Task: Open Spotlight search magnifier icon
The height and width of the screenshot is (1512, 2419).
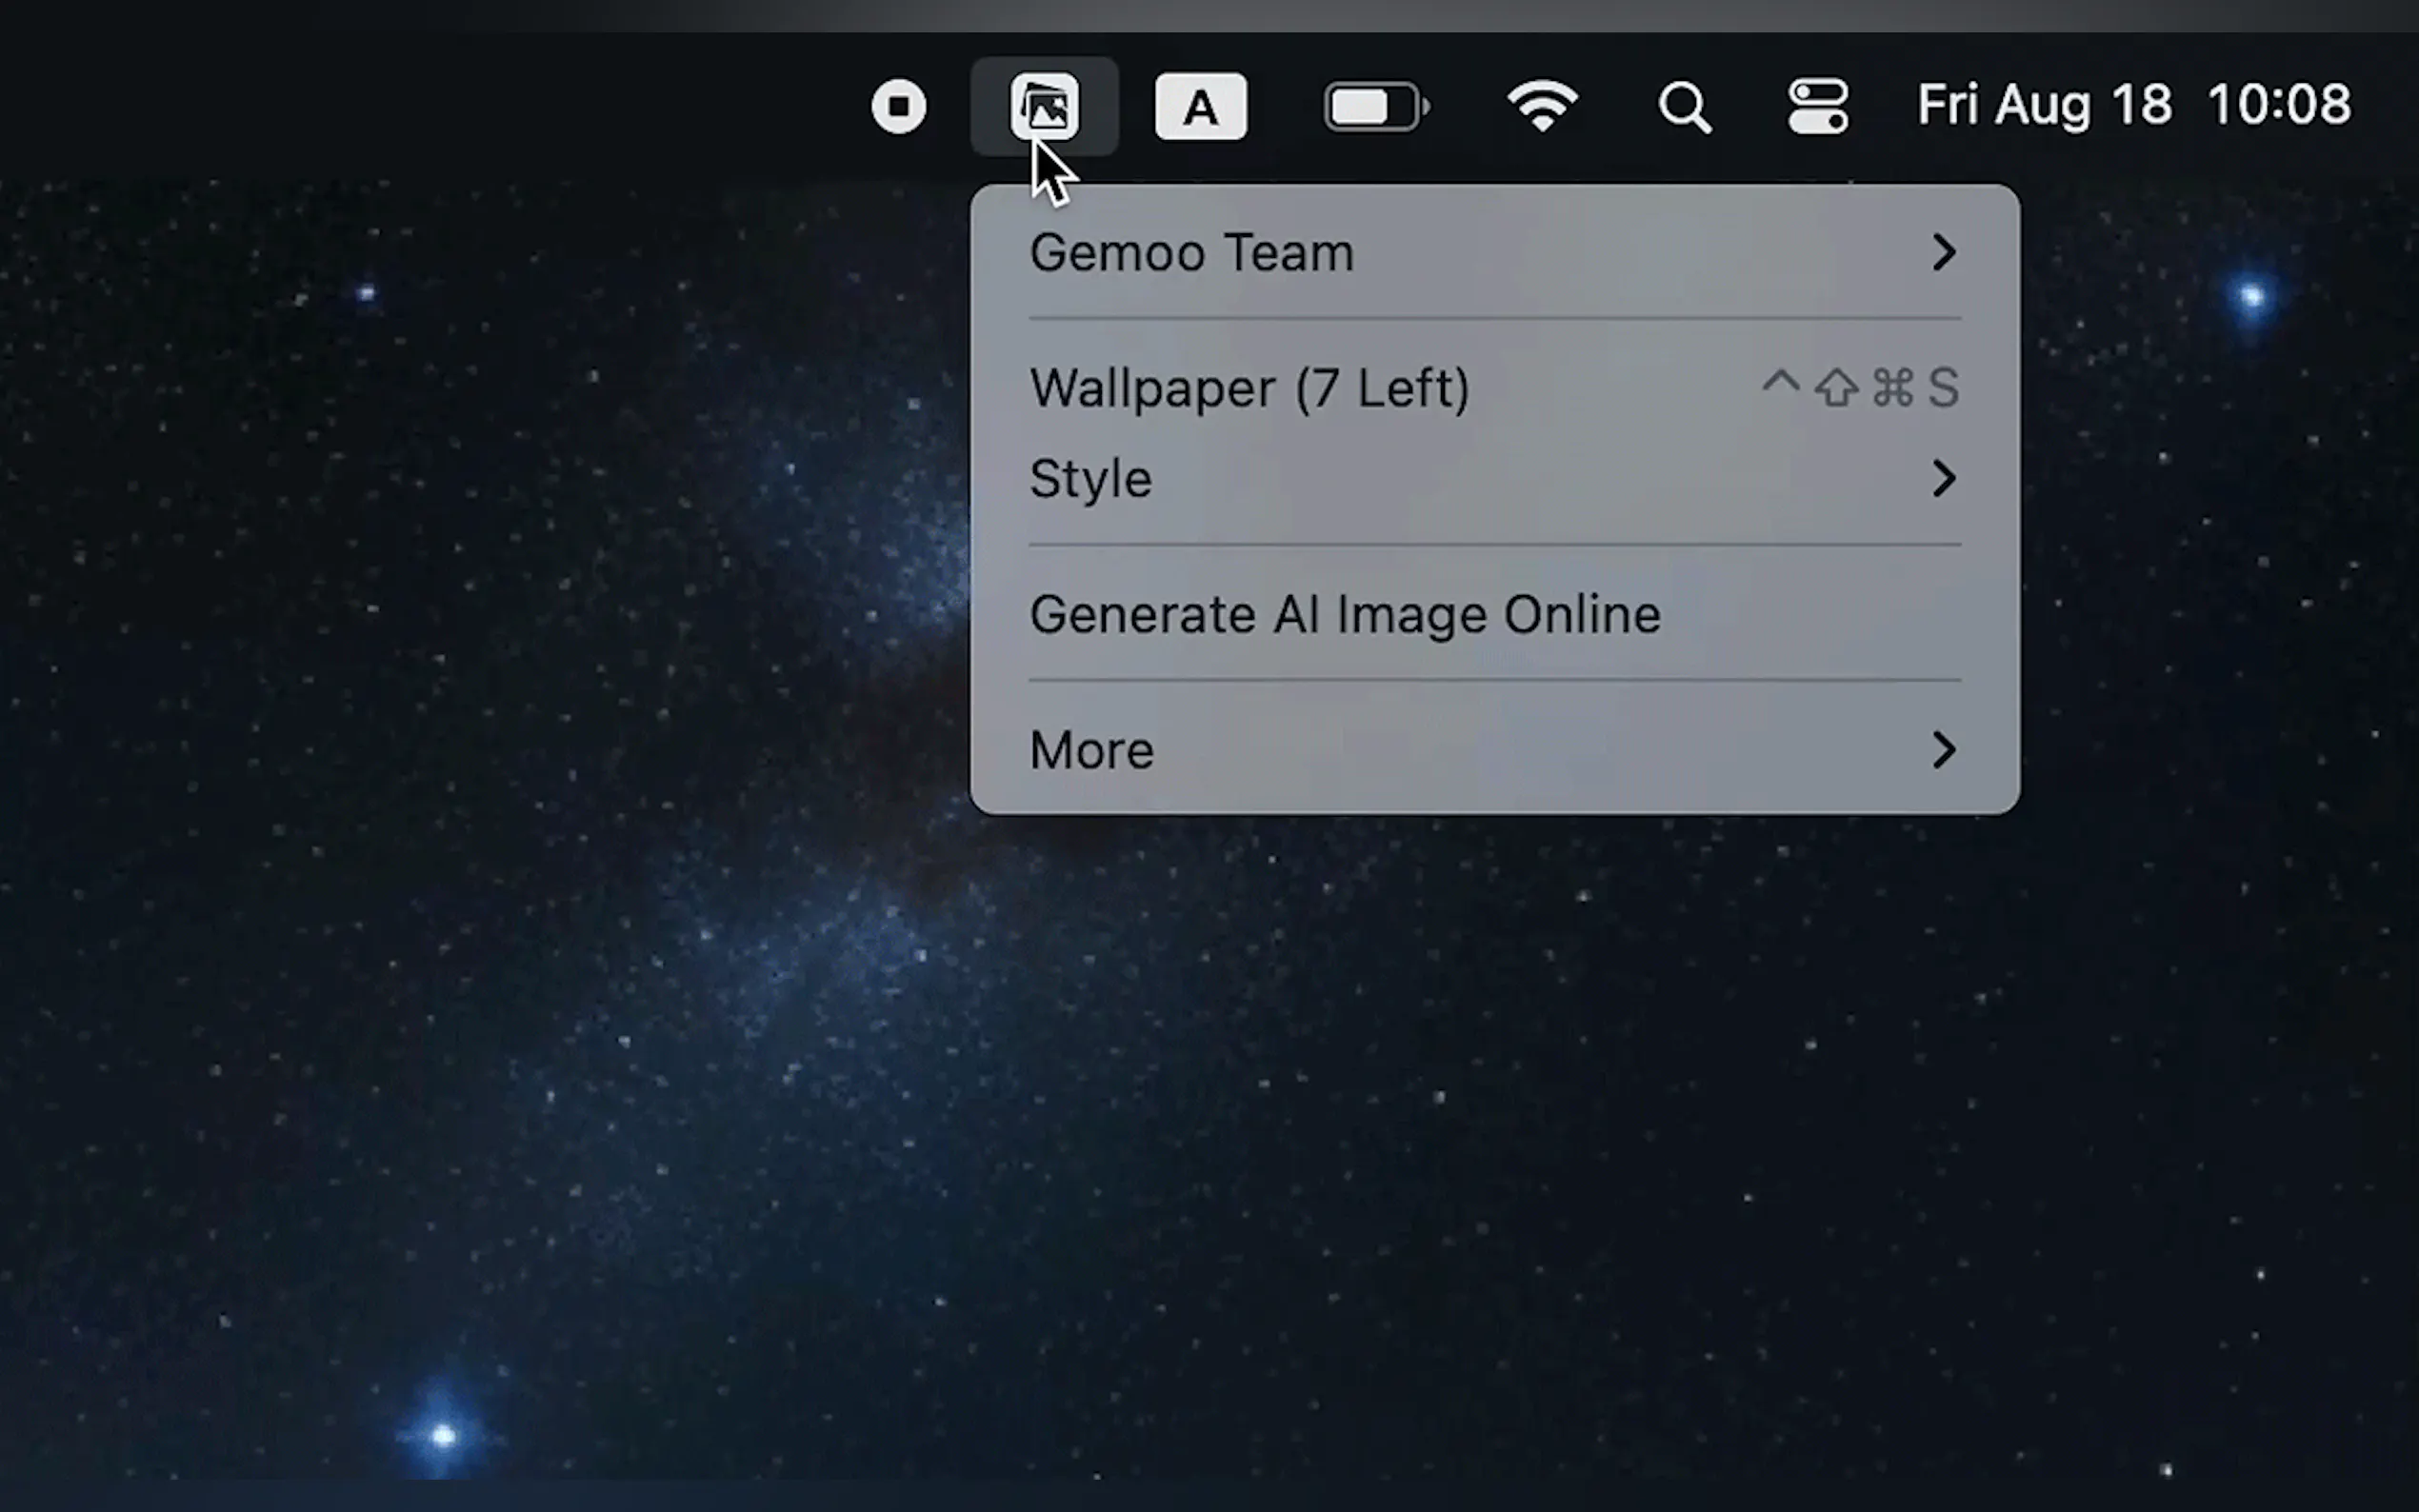Action: tap(1684, 106)
